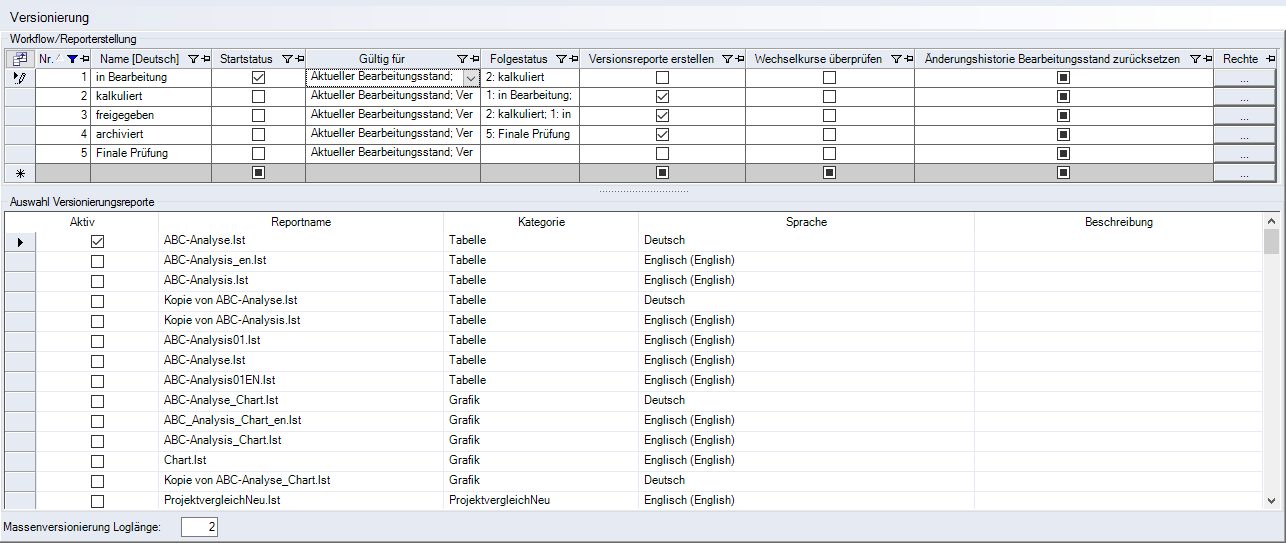
Task: Open Gültig für dropdown in first row
Action: tap(470, 77)
